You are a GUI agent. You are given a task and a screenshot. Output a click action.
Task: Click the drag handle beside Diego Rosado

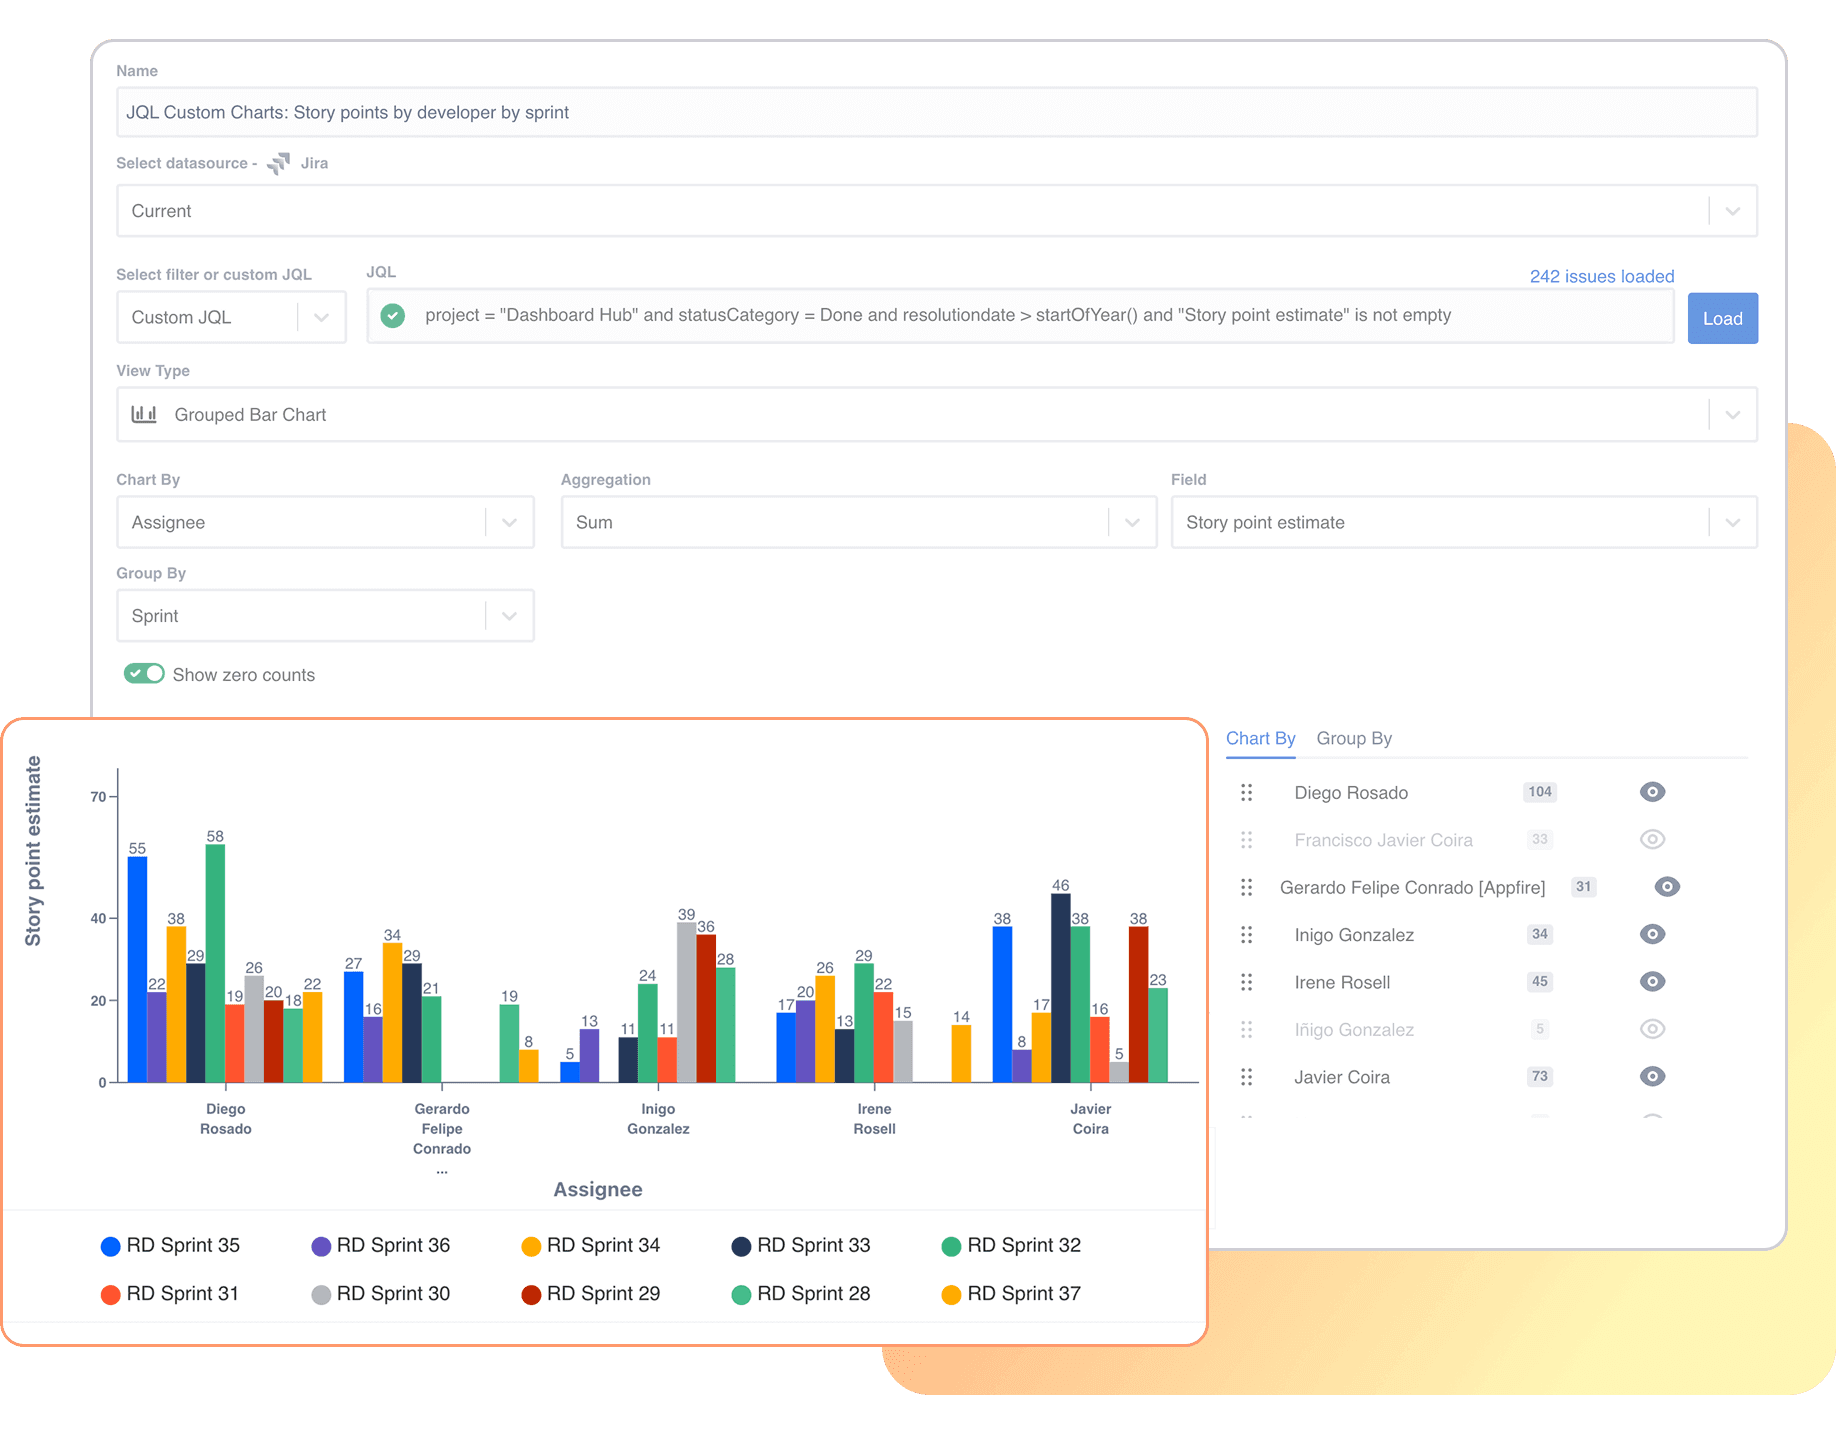(x=1246, y=792)
